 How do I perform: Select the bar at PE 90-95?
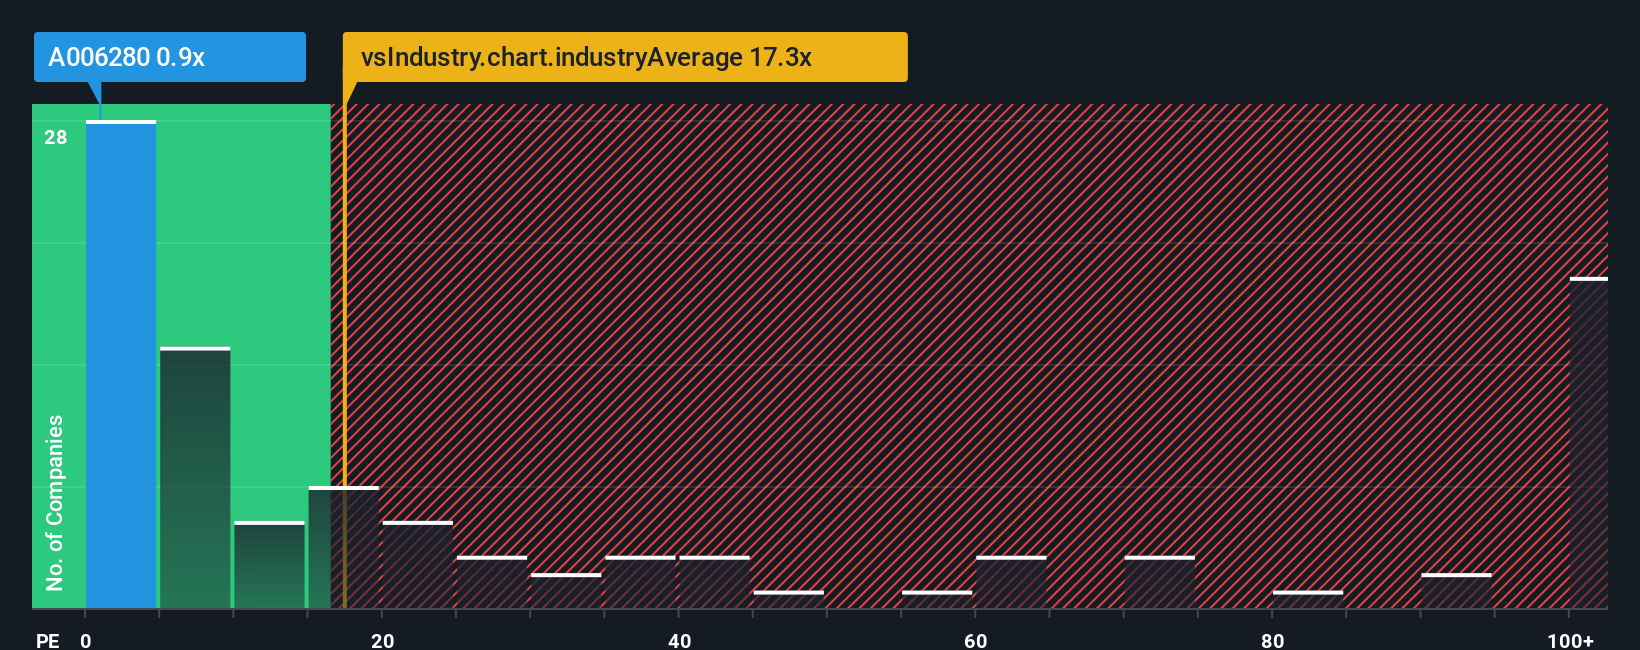click(x=1456, y=591)
